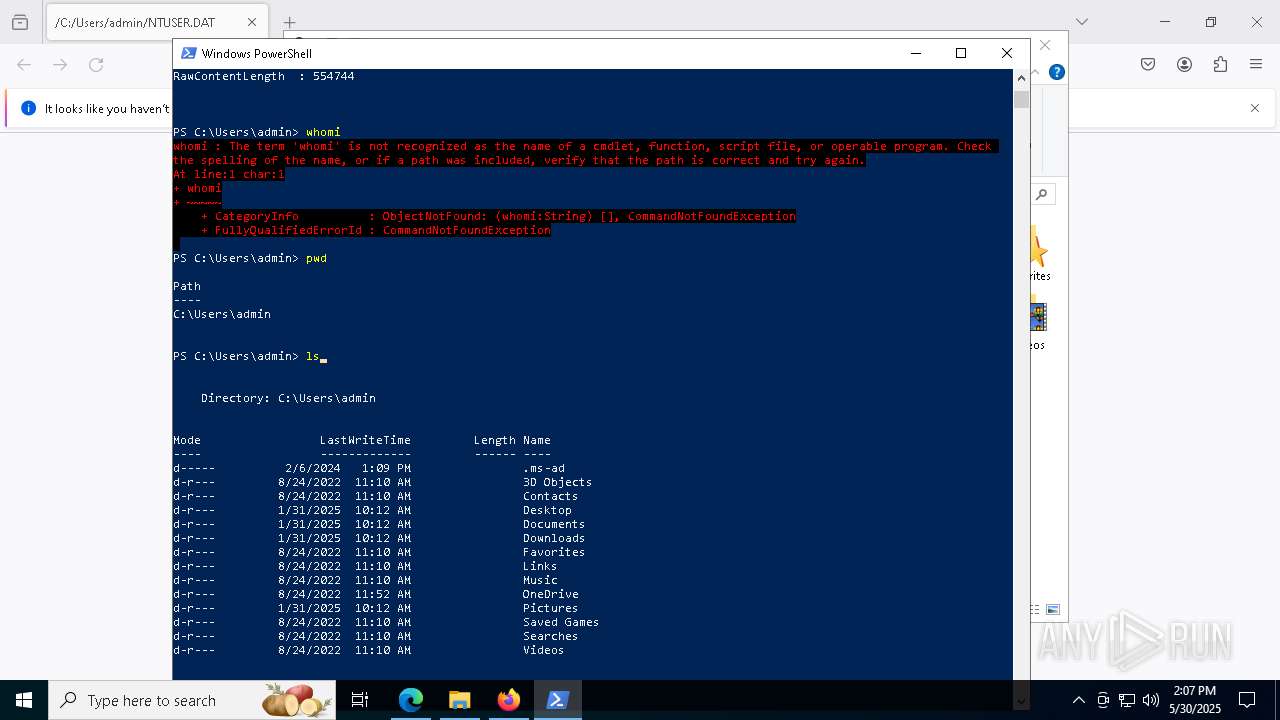
Task: Click the Meet Now tray icon
Action: point(1103,700)
